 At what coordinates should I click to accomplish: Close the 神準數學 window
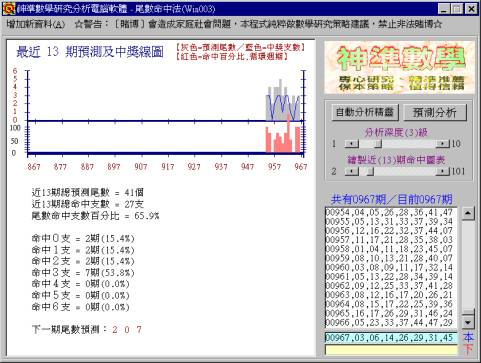pyautogui.click(x=471, y=9)
